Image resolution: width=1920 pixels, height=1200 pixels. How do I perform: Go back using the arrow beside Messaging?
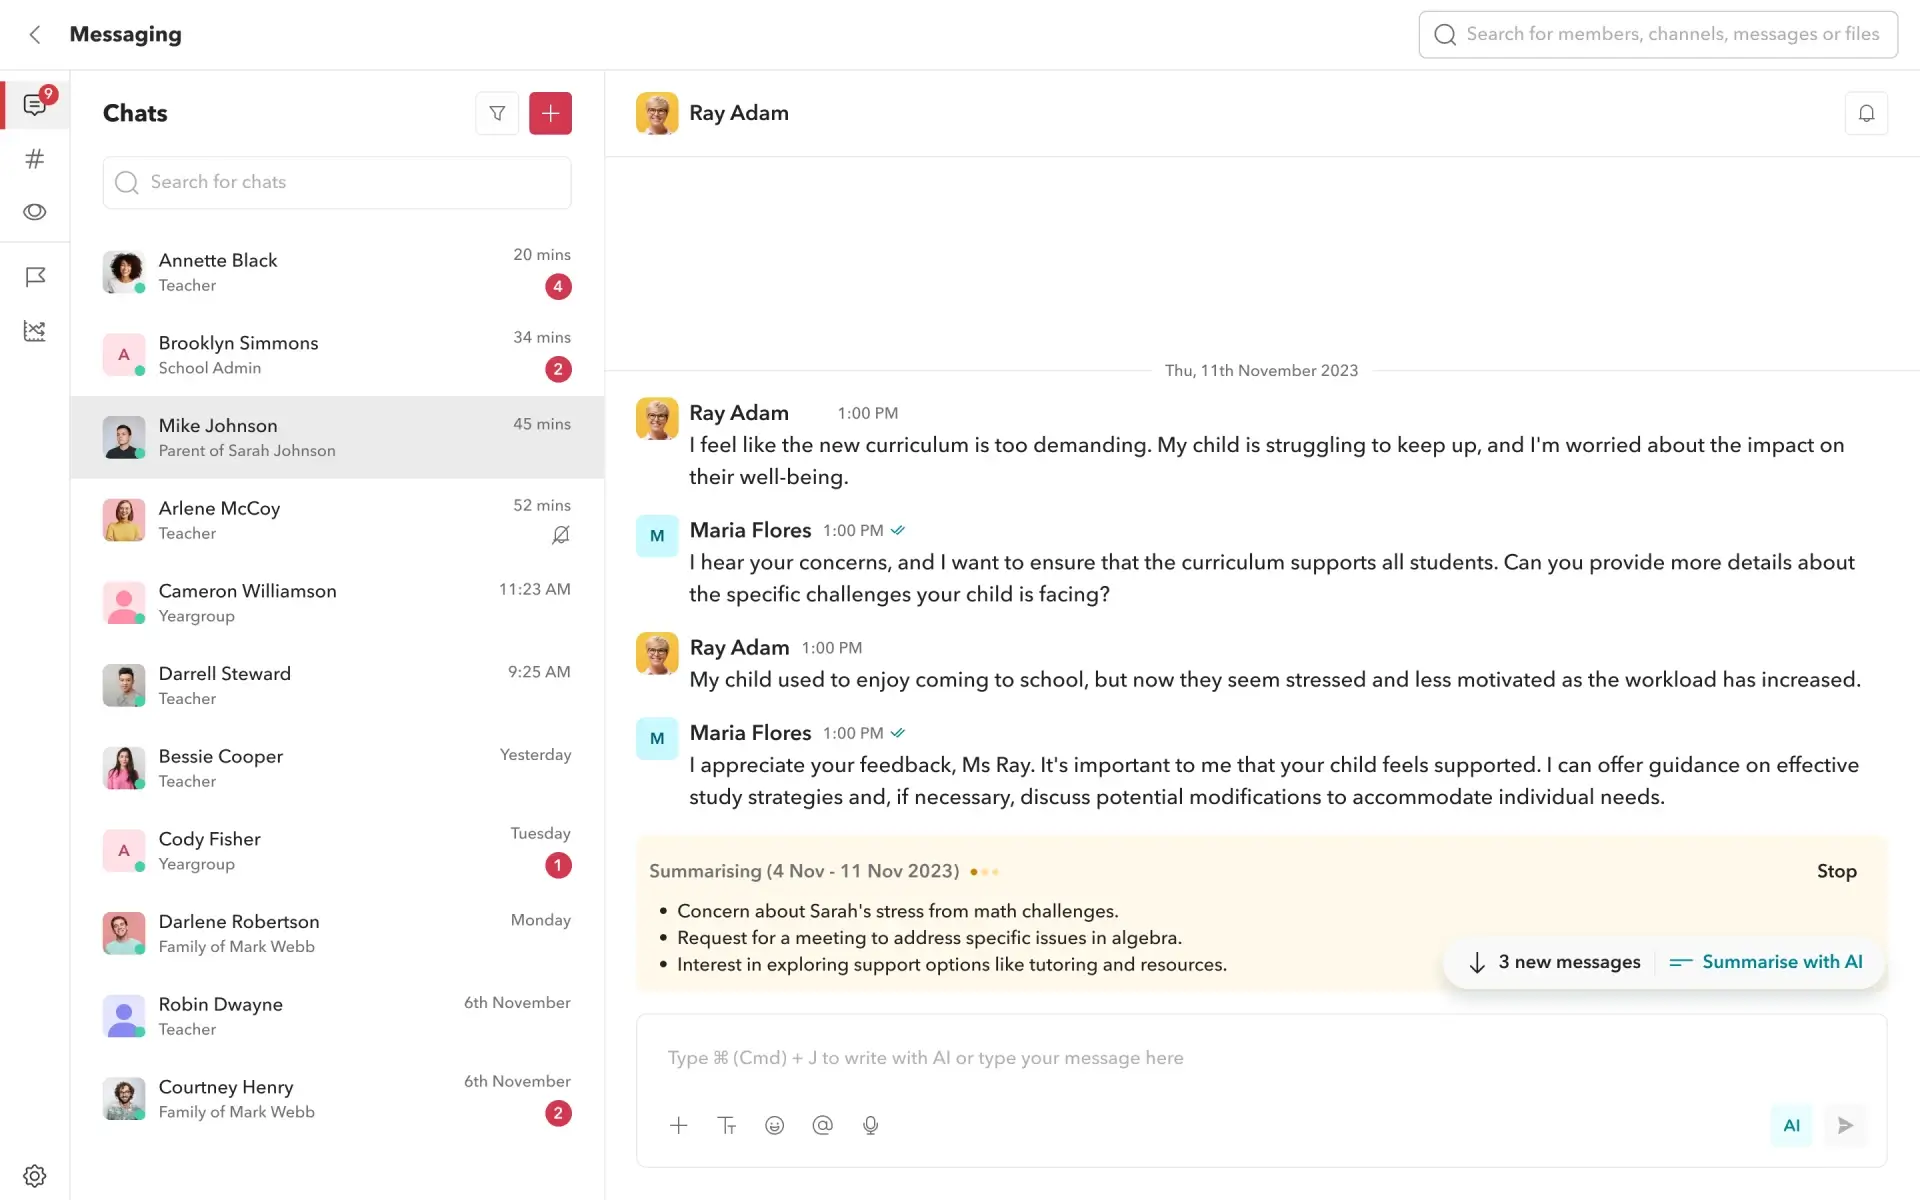pos(35,35)
